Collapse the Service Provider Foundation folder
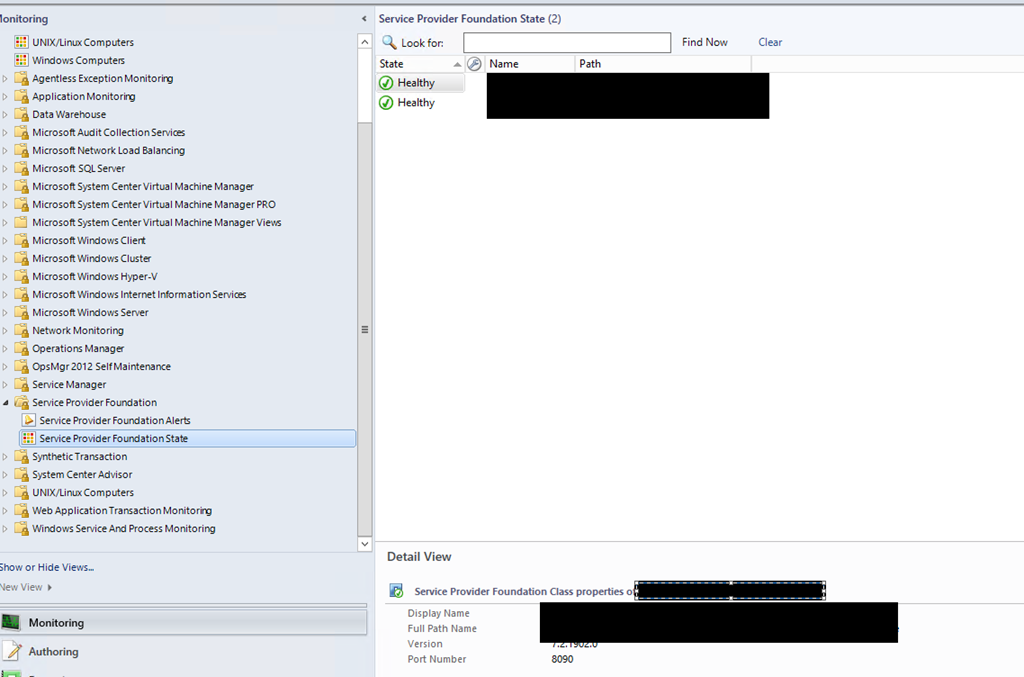This screenshot has width=1024, height=677. click(5, 403)
